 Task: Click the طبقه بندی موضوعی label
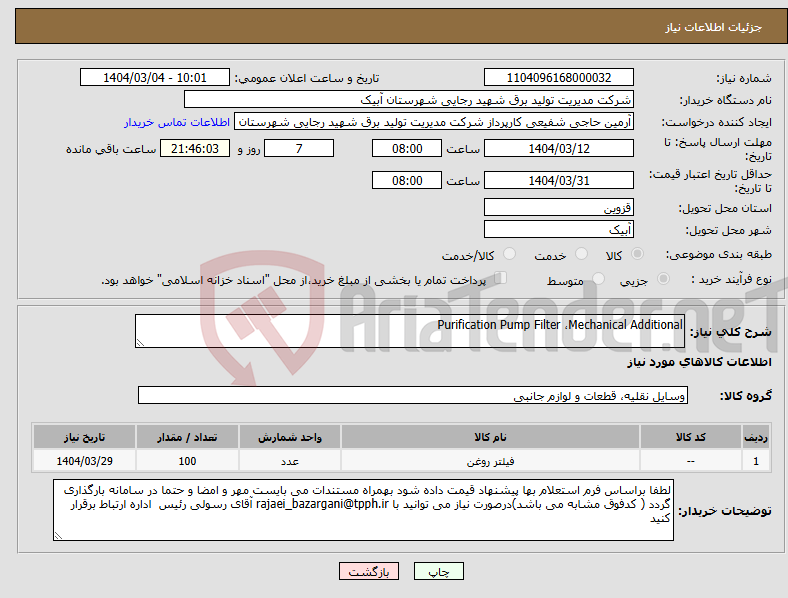coord(719,254)
